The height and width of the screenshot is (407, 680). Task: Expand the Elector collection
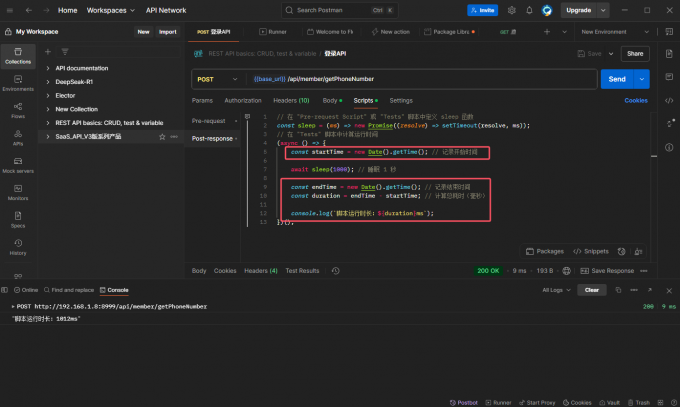point(48,95)
